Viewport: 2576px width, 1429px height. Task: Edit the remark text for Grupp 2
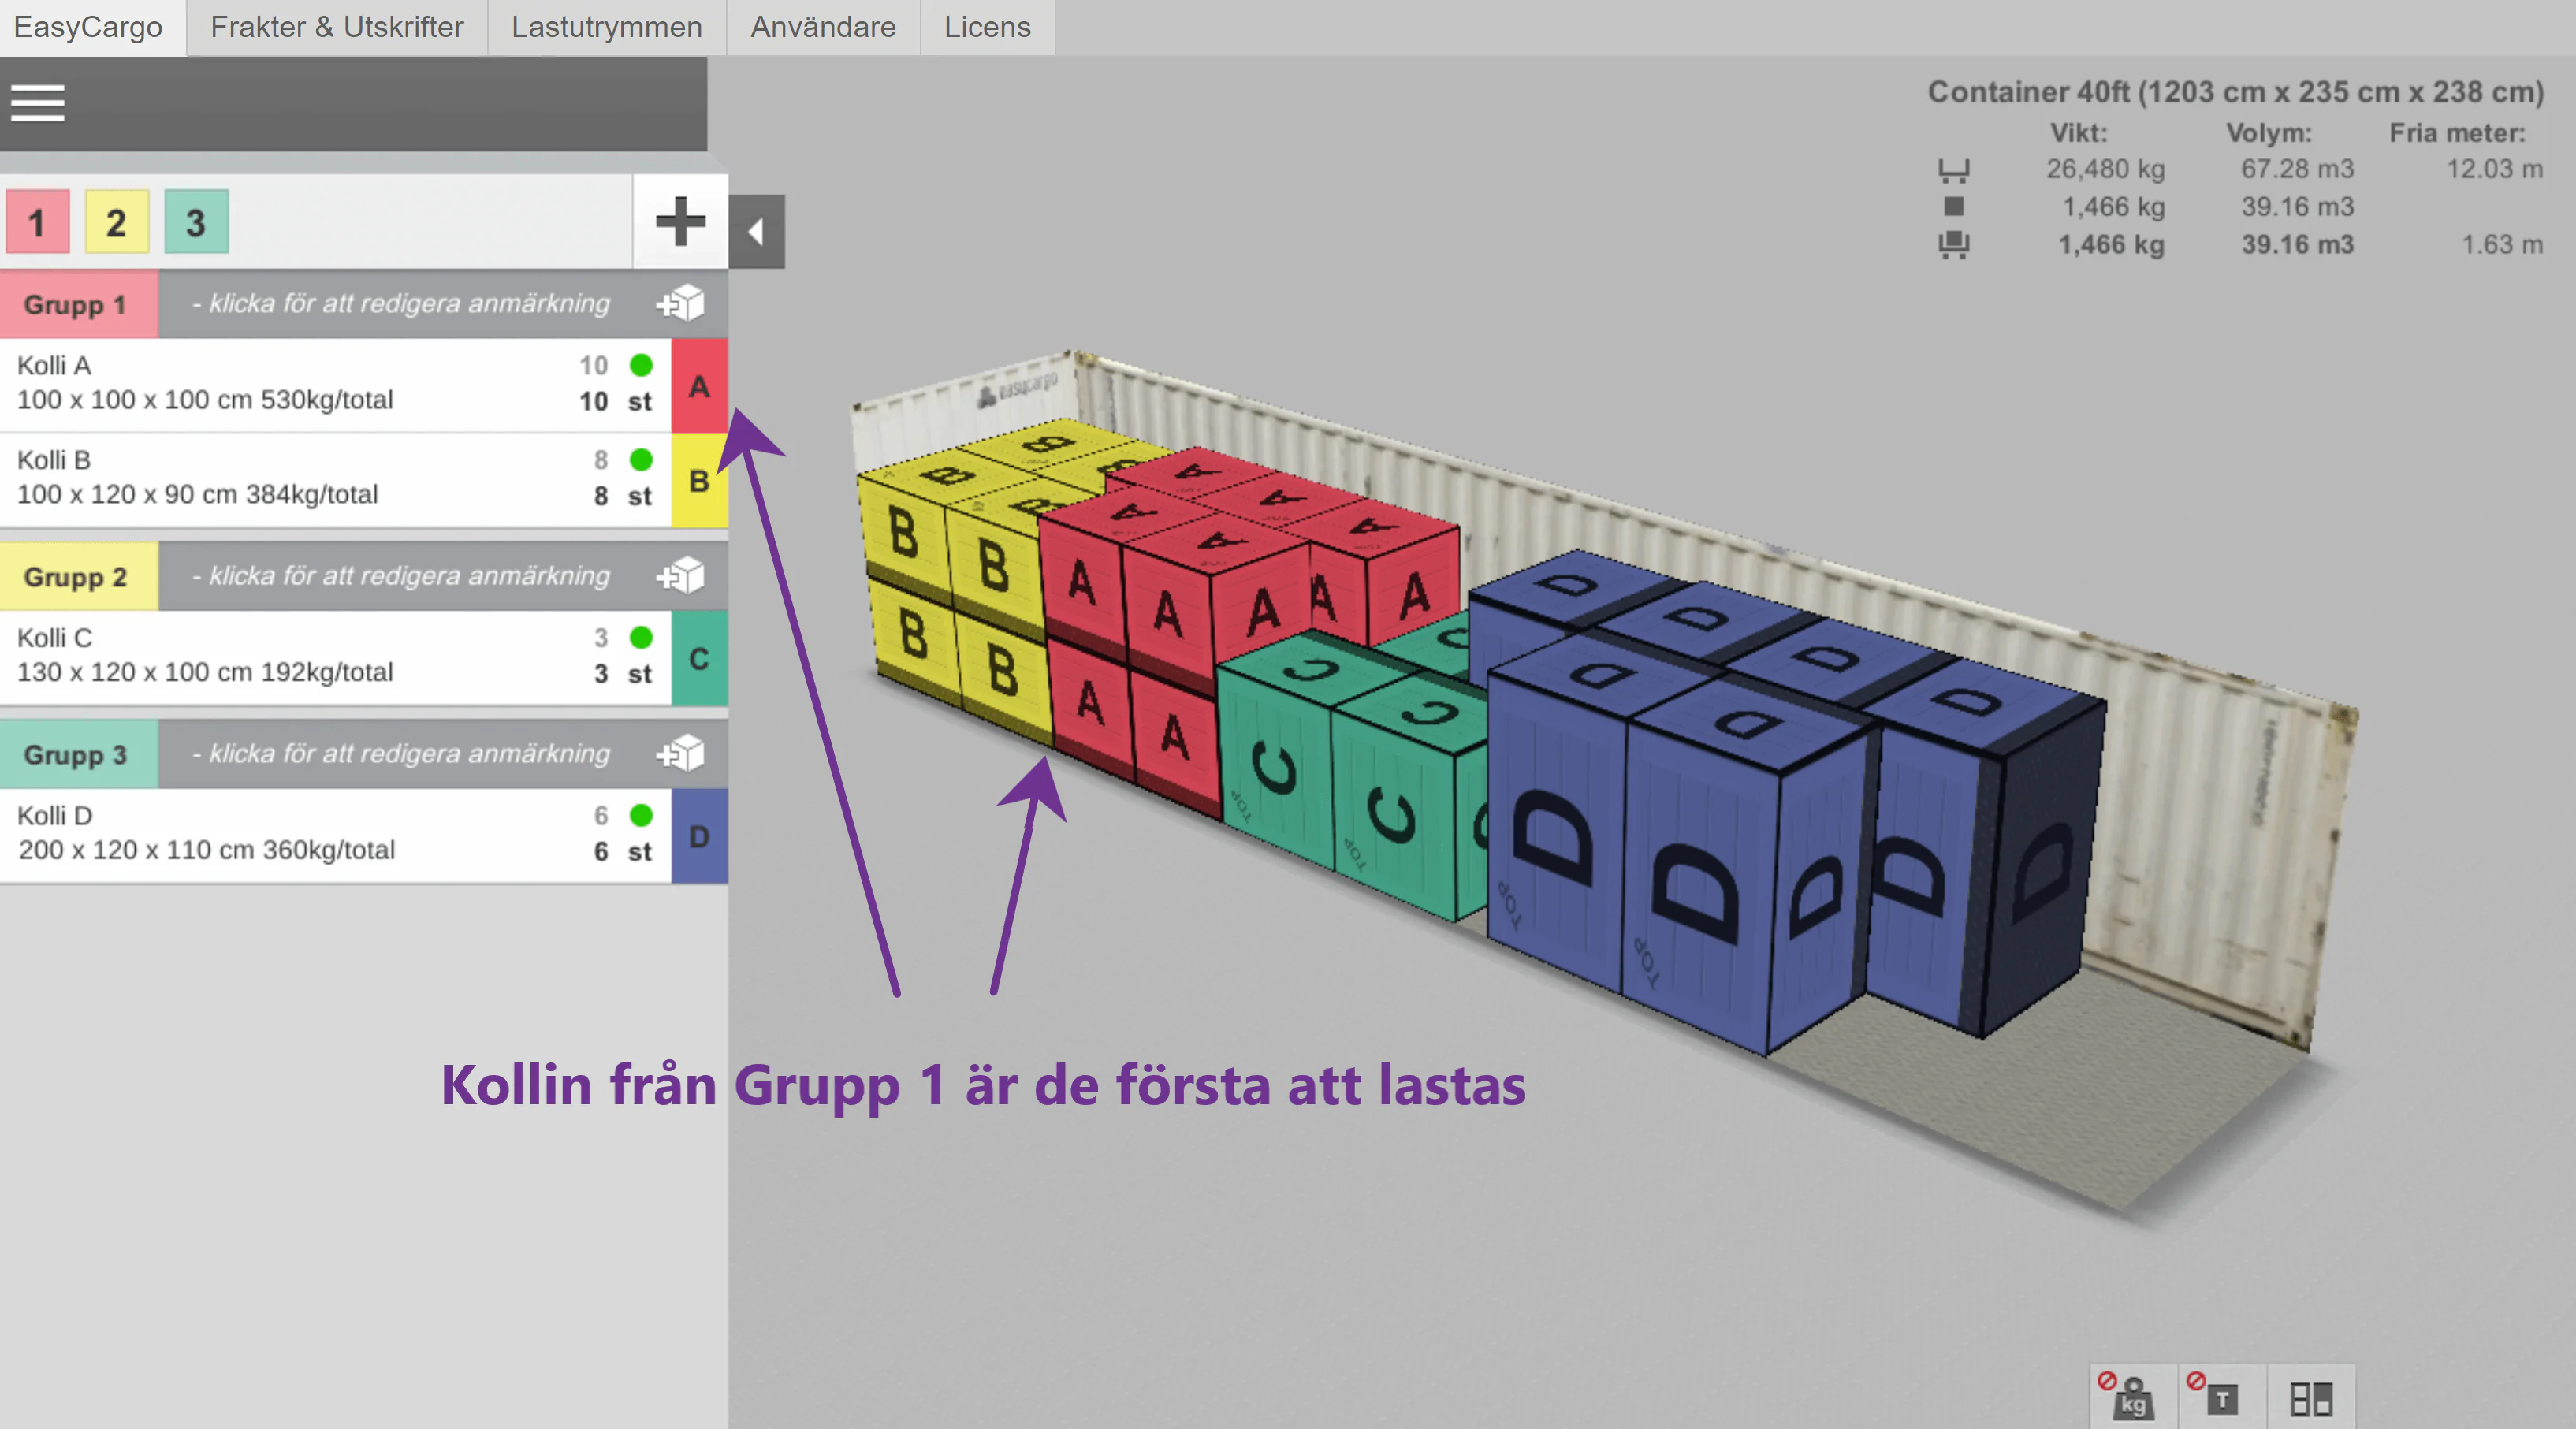[400, 576]
